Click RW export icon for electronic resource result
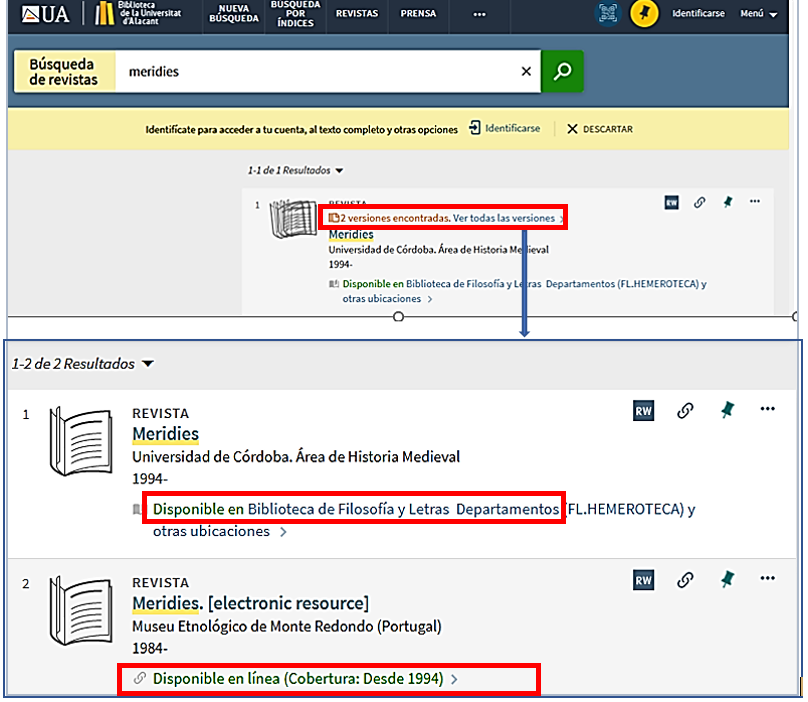The height and width of the screenshot is (702, 808). [x=644, y=579]
